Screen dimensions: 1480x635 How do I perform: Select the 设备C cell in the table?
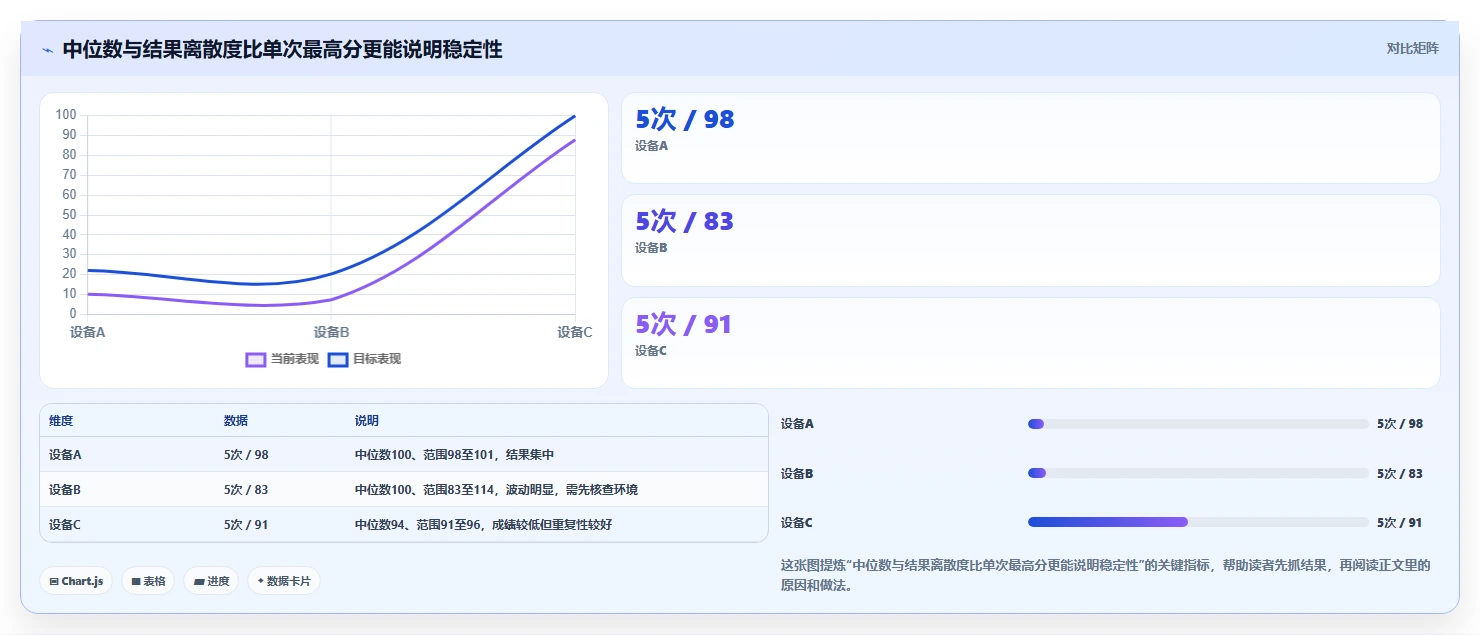pyautogui.click(x=65, y=525)
